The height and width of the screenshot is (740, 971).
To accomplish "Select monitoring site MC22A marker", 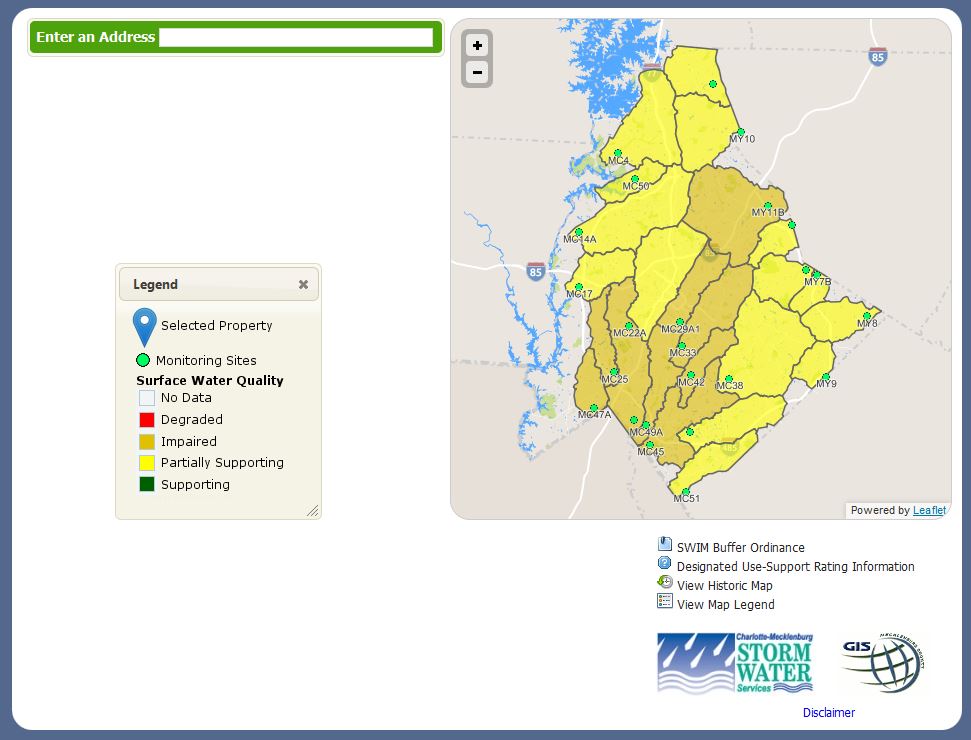I will point(629,326).
